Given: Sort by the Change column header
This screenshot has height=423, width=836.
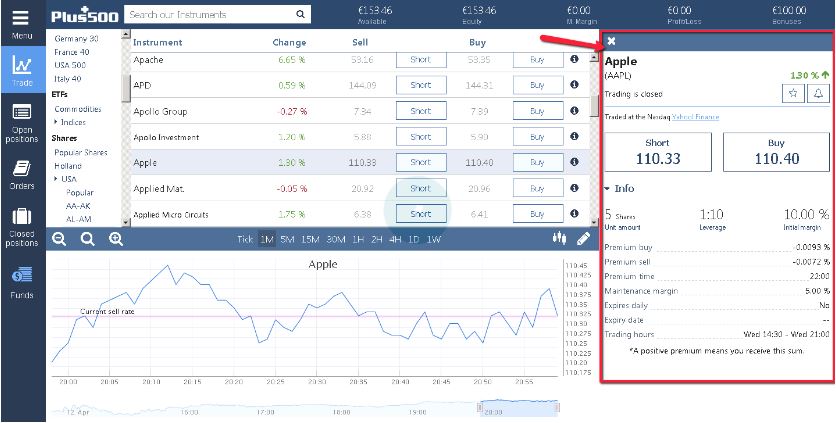Looking at the screenshot, I should pyautogui.click(x=289, y=43).
